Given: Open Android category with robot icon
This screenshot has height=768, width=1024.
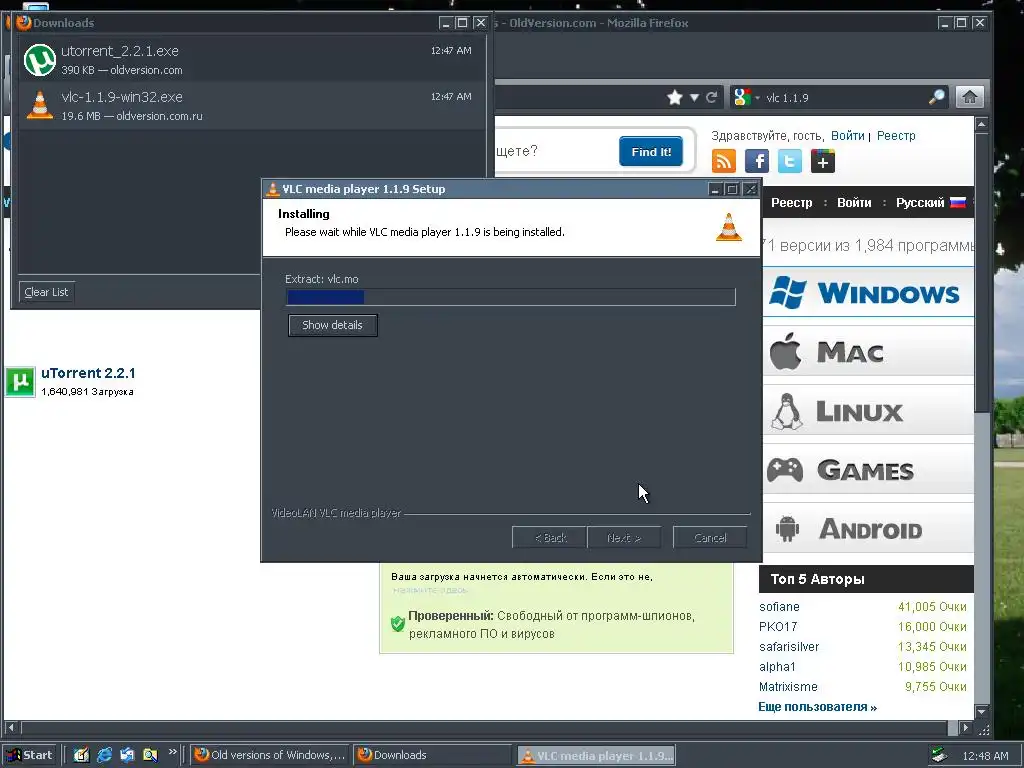Looking at the screenshot, I should [868, 528].
